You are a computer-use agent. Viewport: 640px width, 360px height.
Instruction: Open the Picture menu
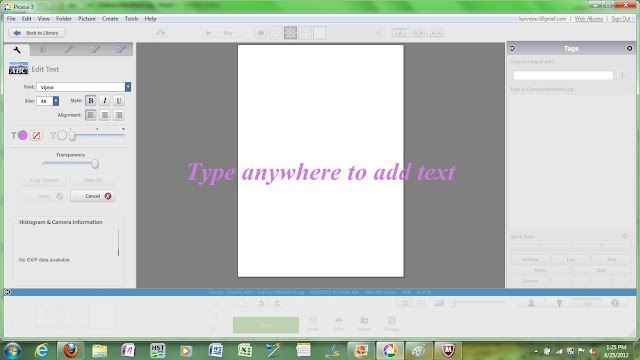click(87, 19)
